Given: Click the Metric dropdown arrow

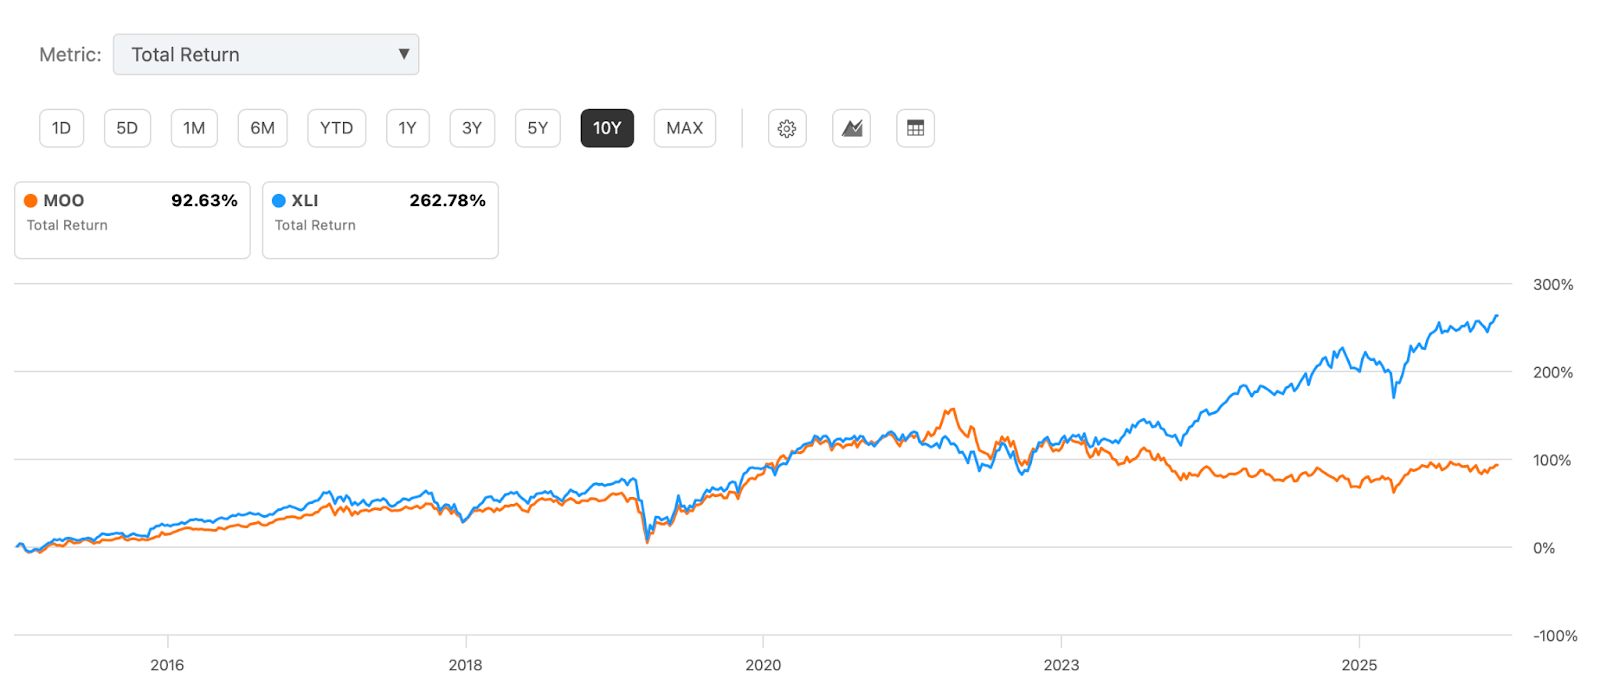Looking at the screenshot, I should pos(404,54).
